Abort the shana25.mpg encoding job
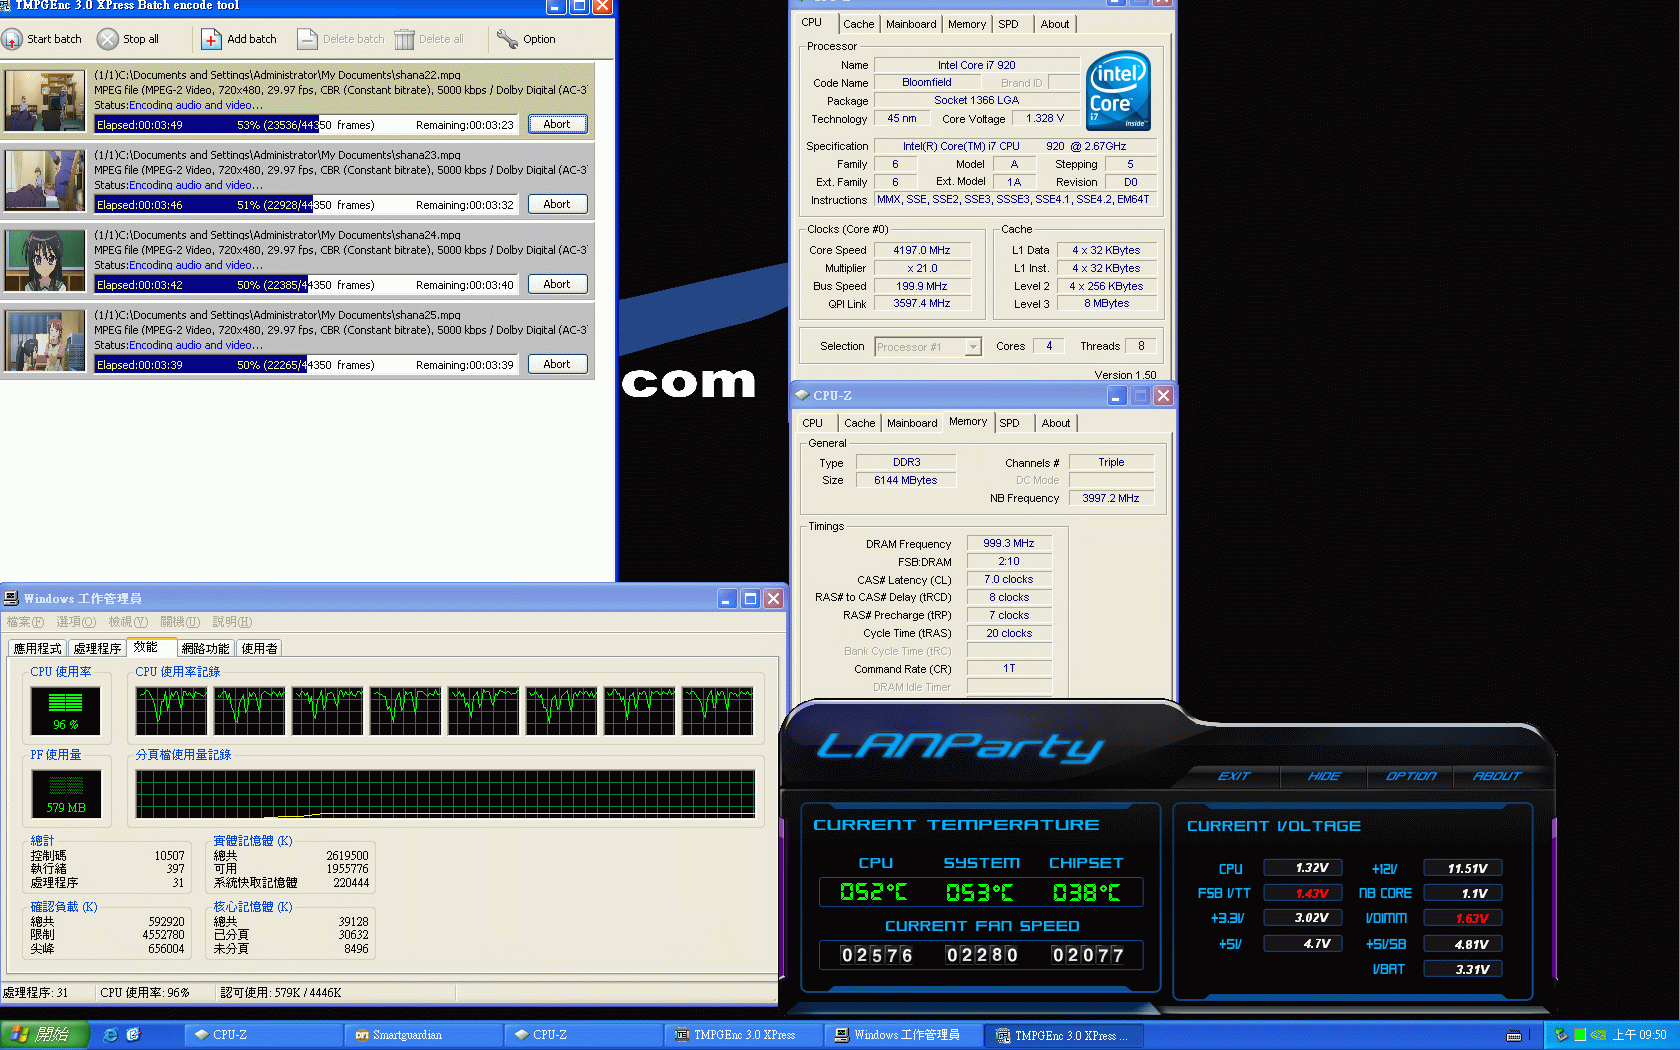 pyautogui.click(x=557, y=364)
